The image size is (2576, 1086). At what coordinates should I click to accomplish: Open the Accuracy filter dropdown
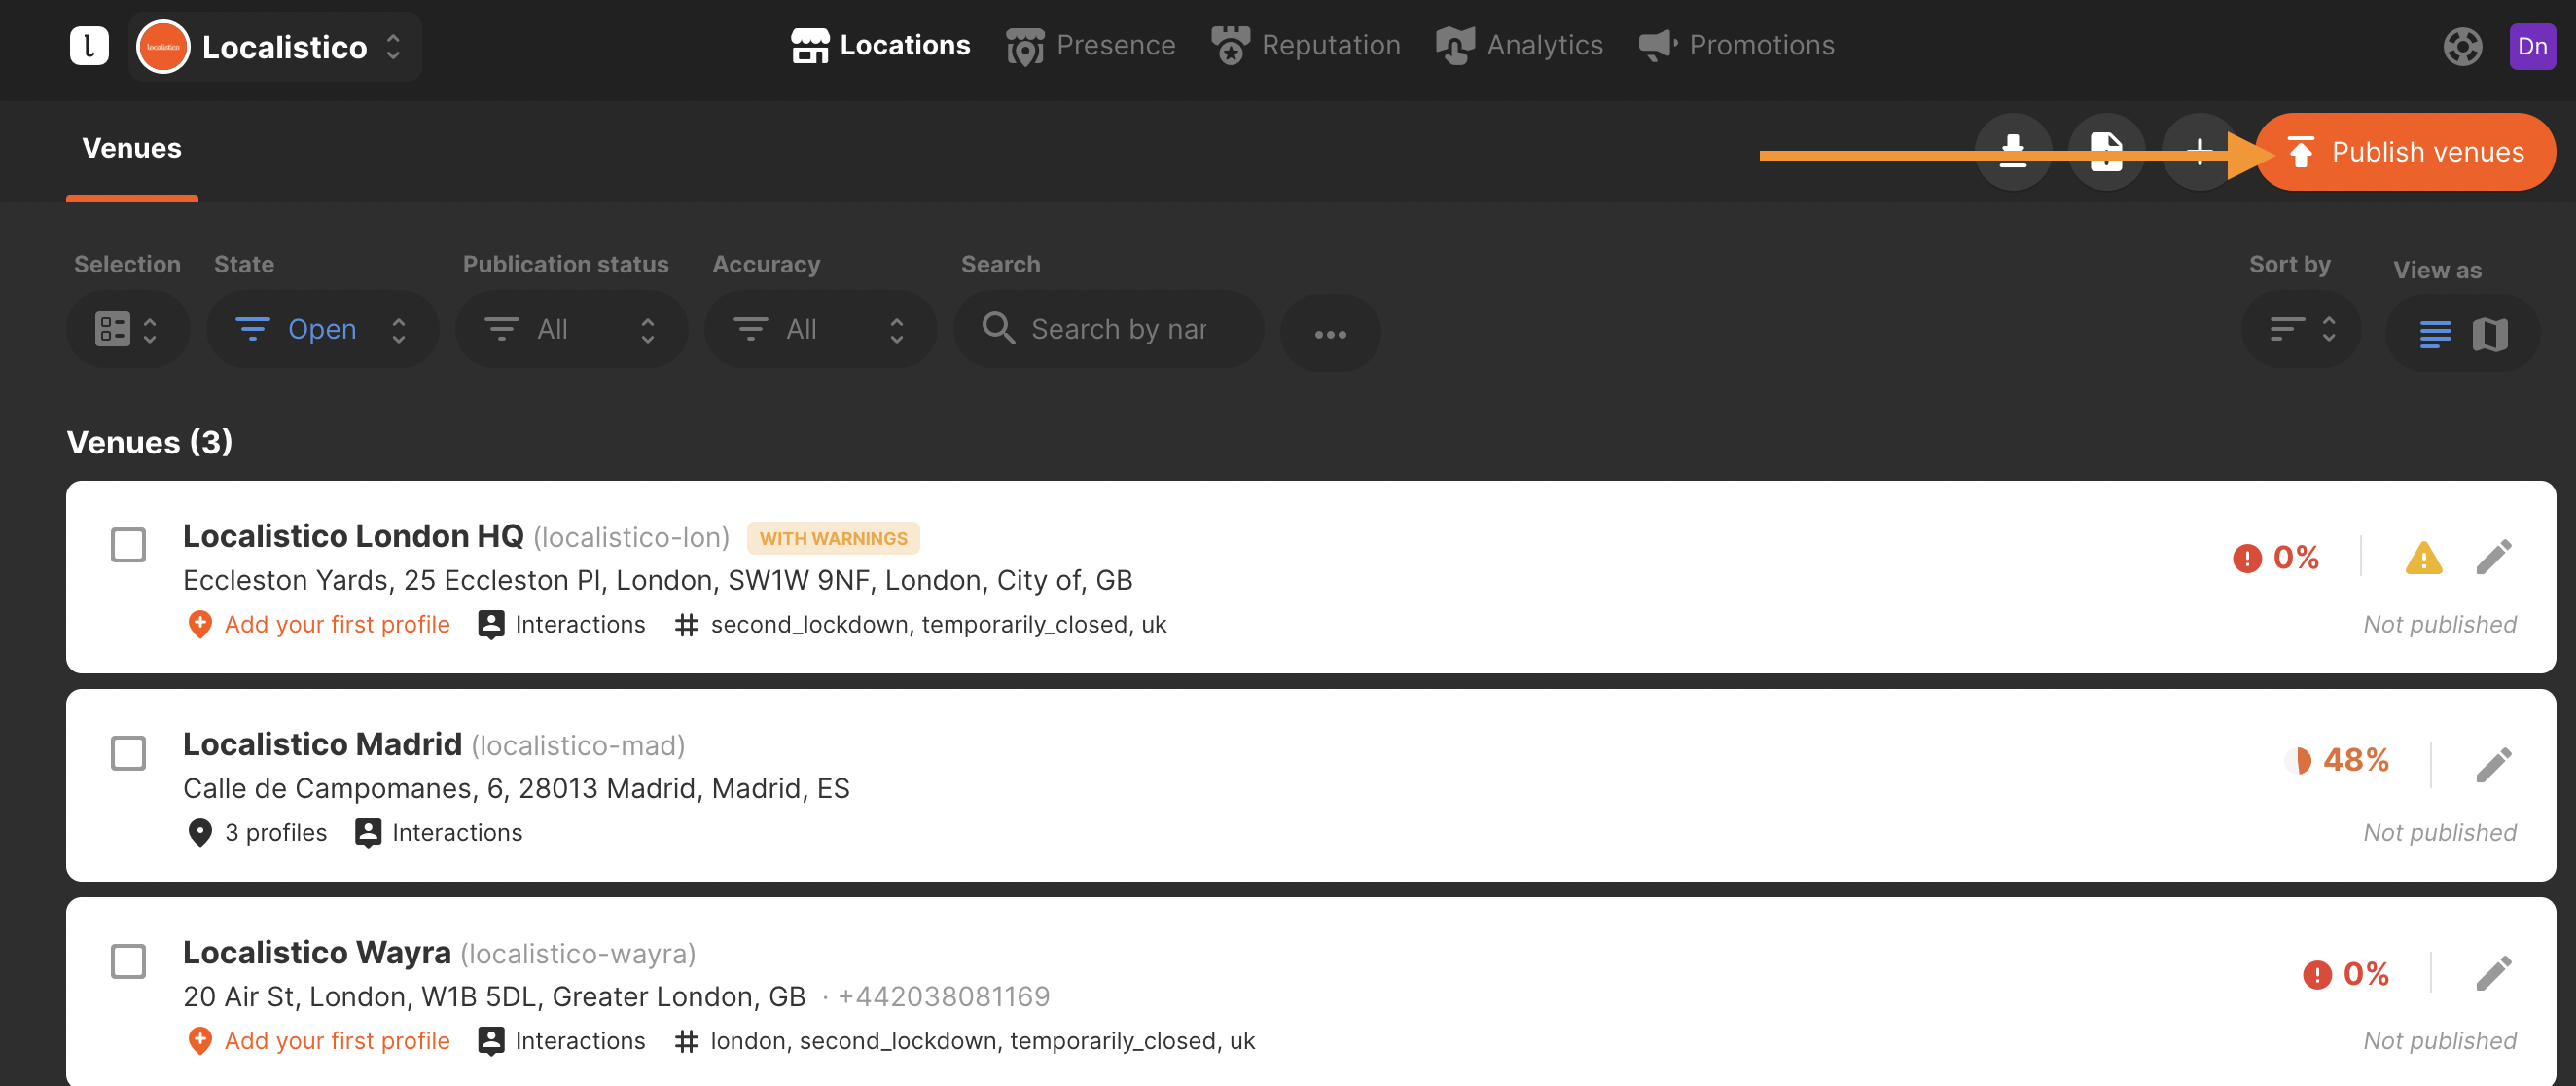(820, 329)
